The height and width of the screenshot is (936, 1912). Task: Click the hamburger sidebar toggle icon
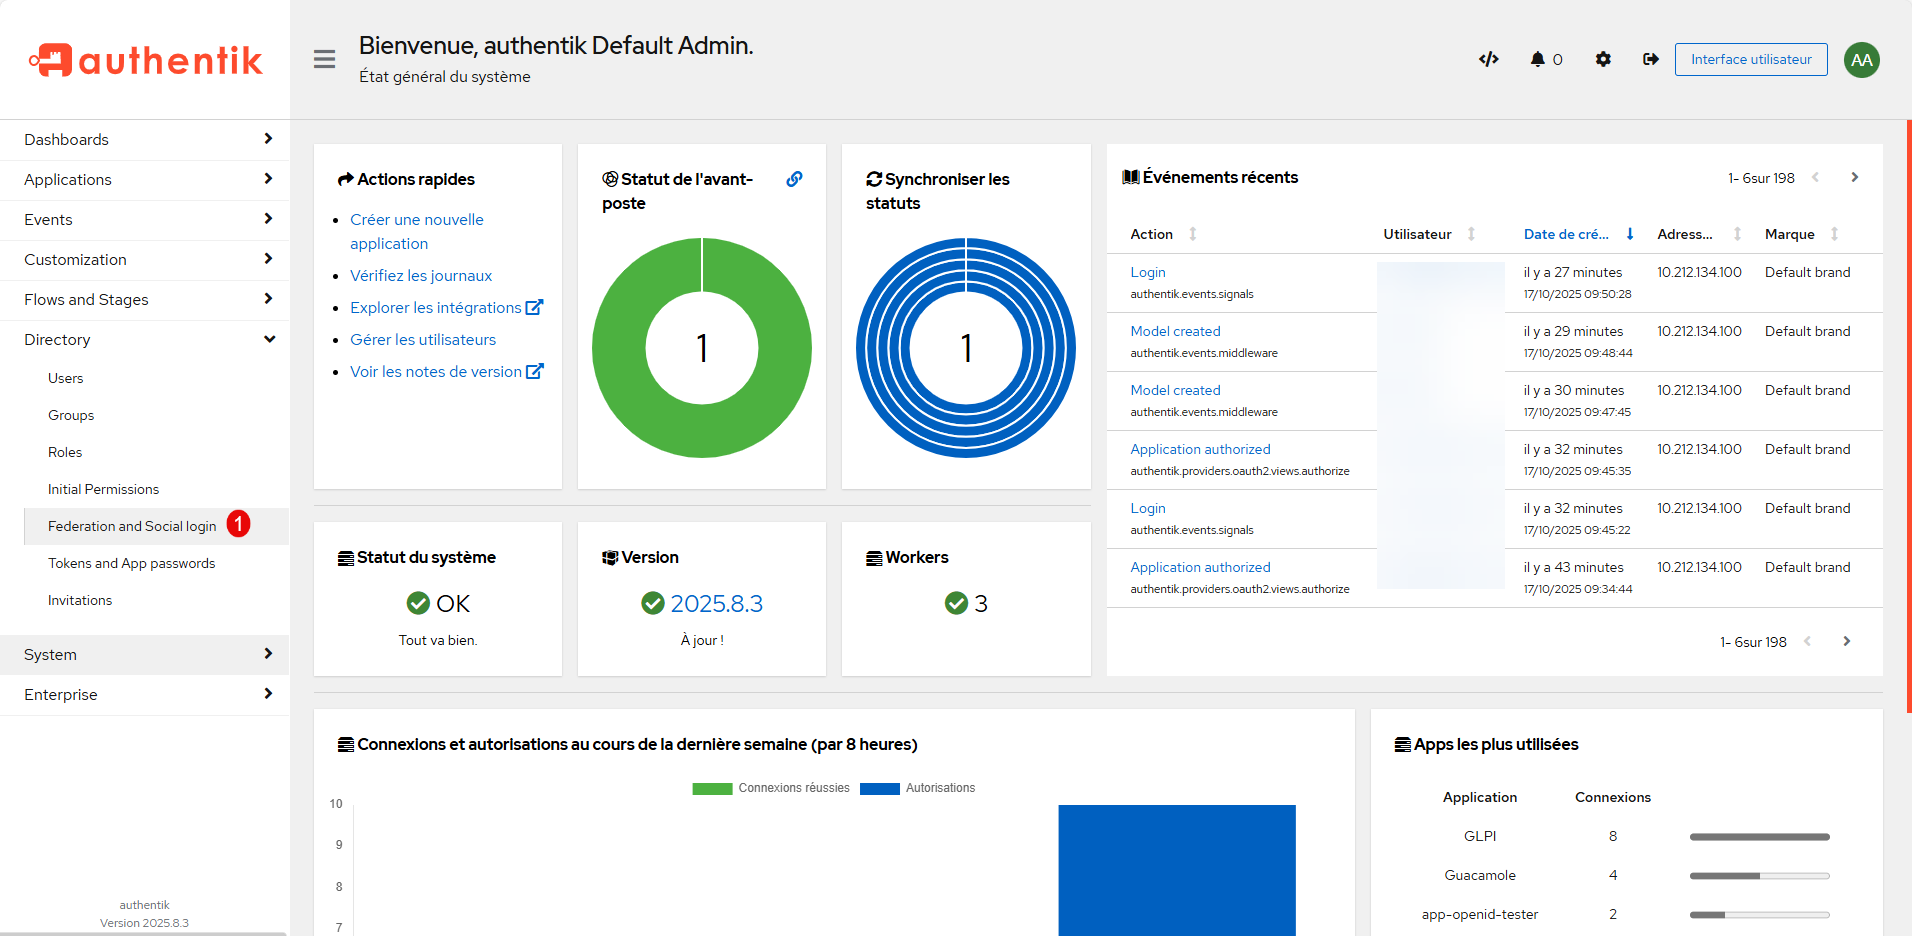pos(324,59)
